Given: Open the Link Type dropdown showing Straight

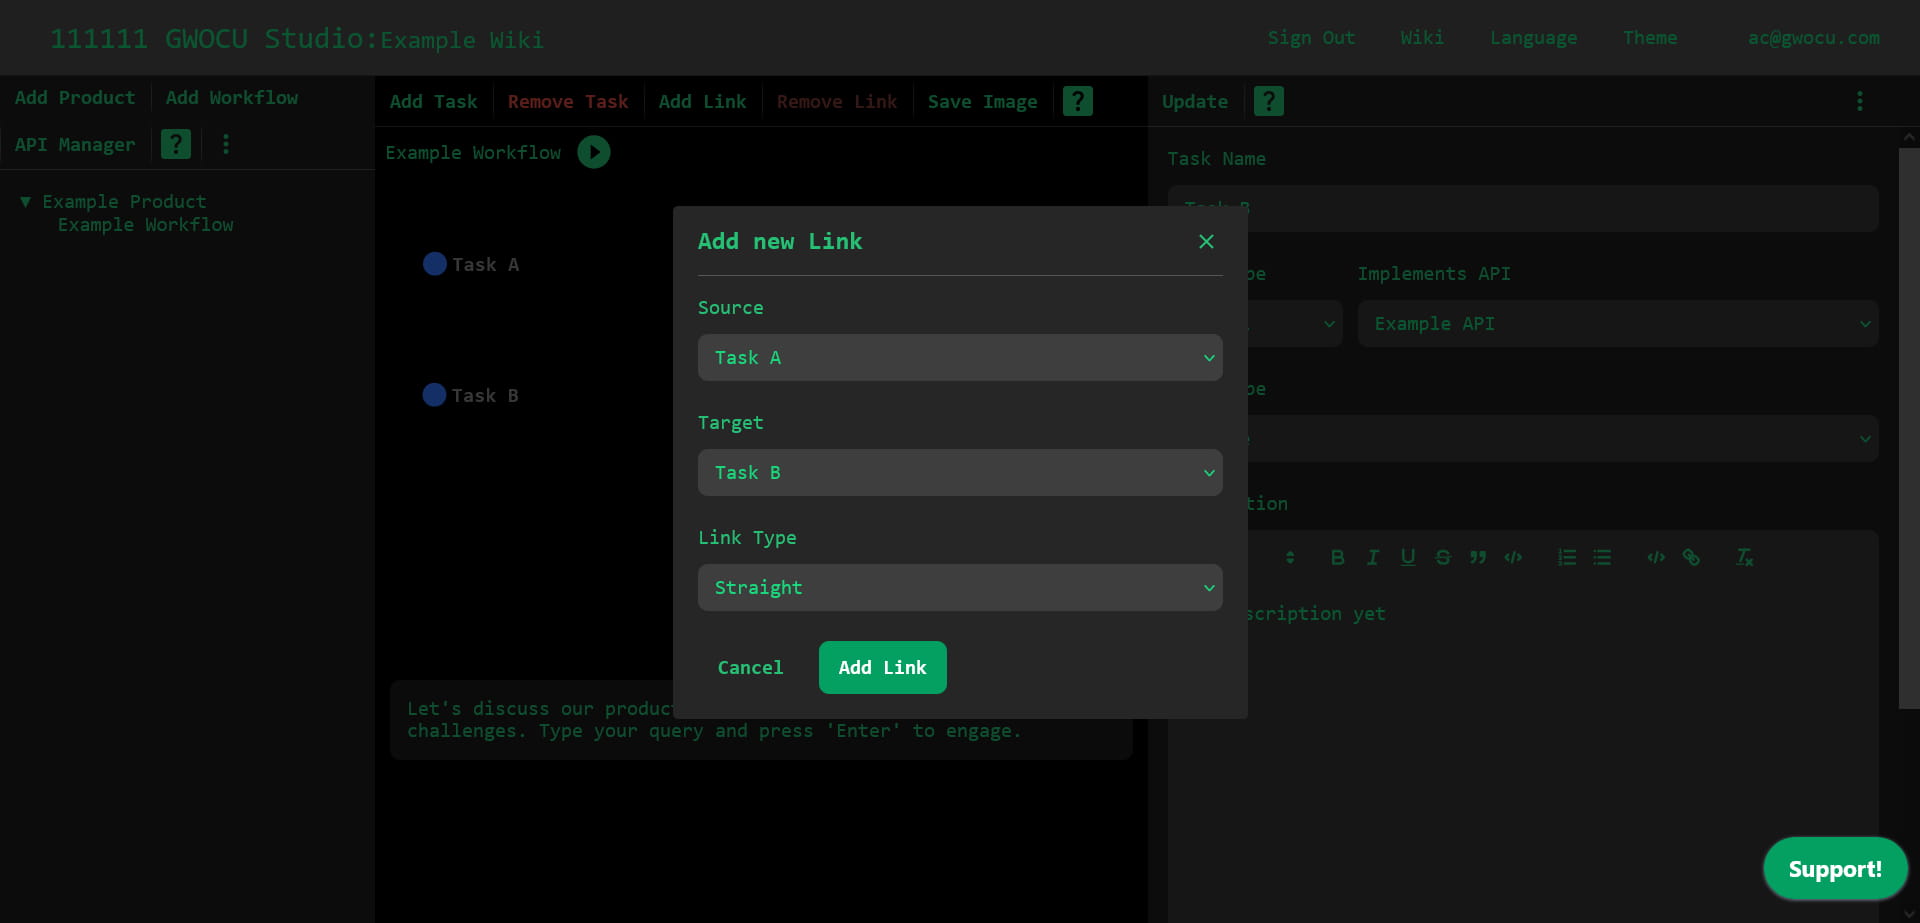Looking at the screenshot, I should click(960, 588).
